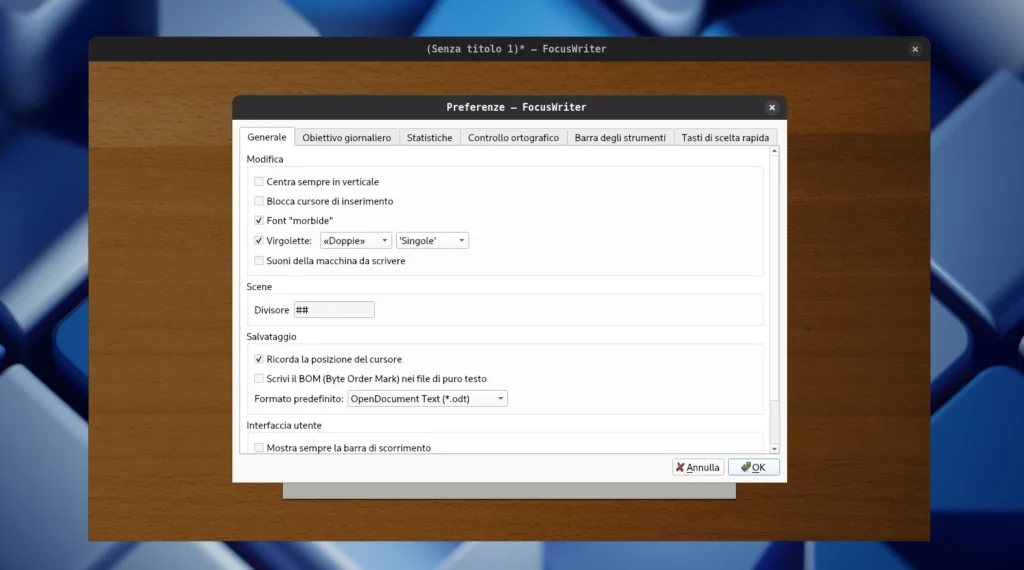Open the Formato predefinito dropdown

427,399
